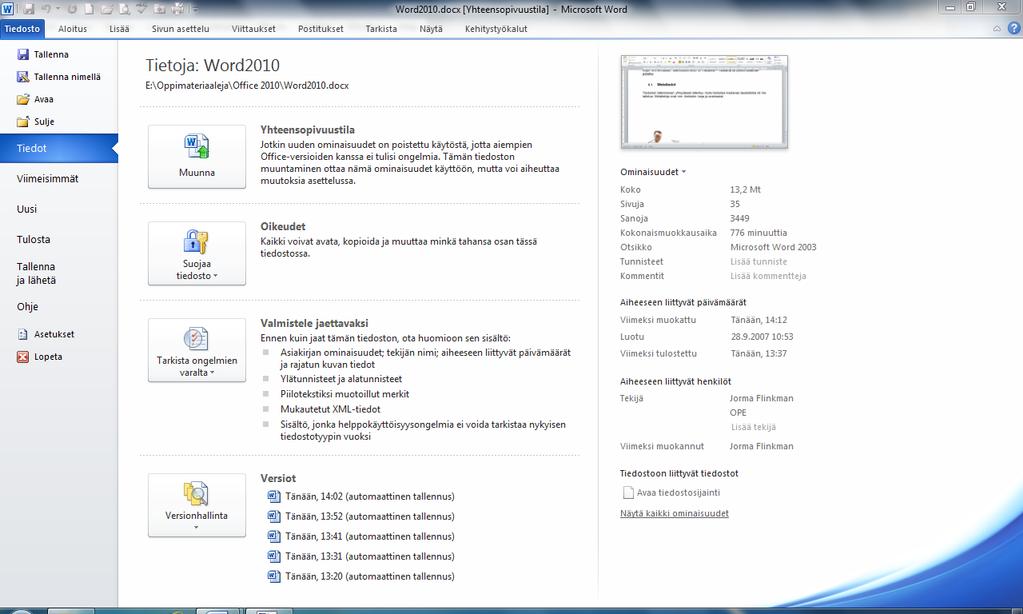This screenshot has height=614, width=1023.
Task: Switch to the Lisää ribbon tab
Action: 119,29
